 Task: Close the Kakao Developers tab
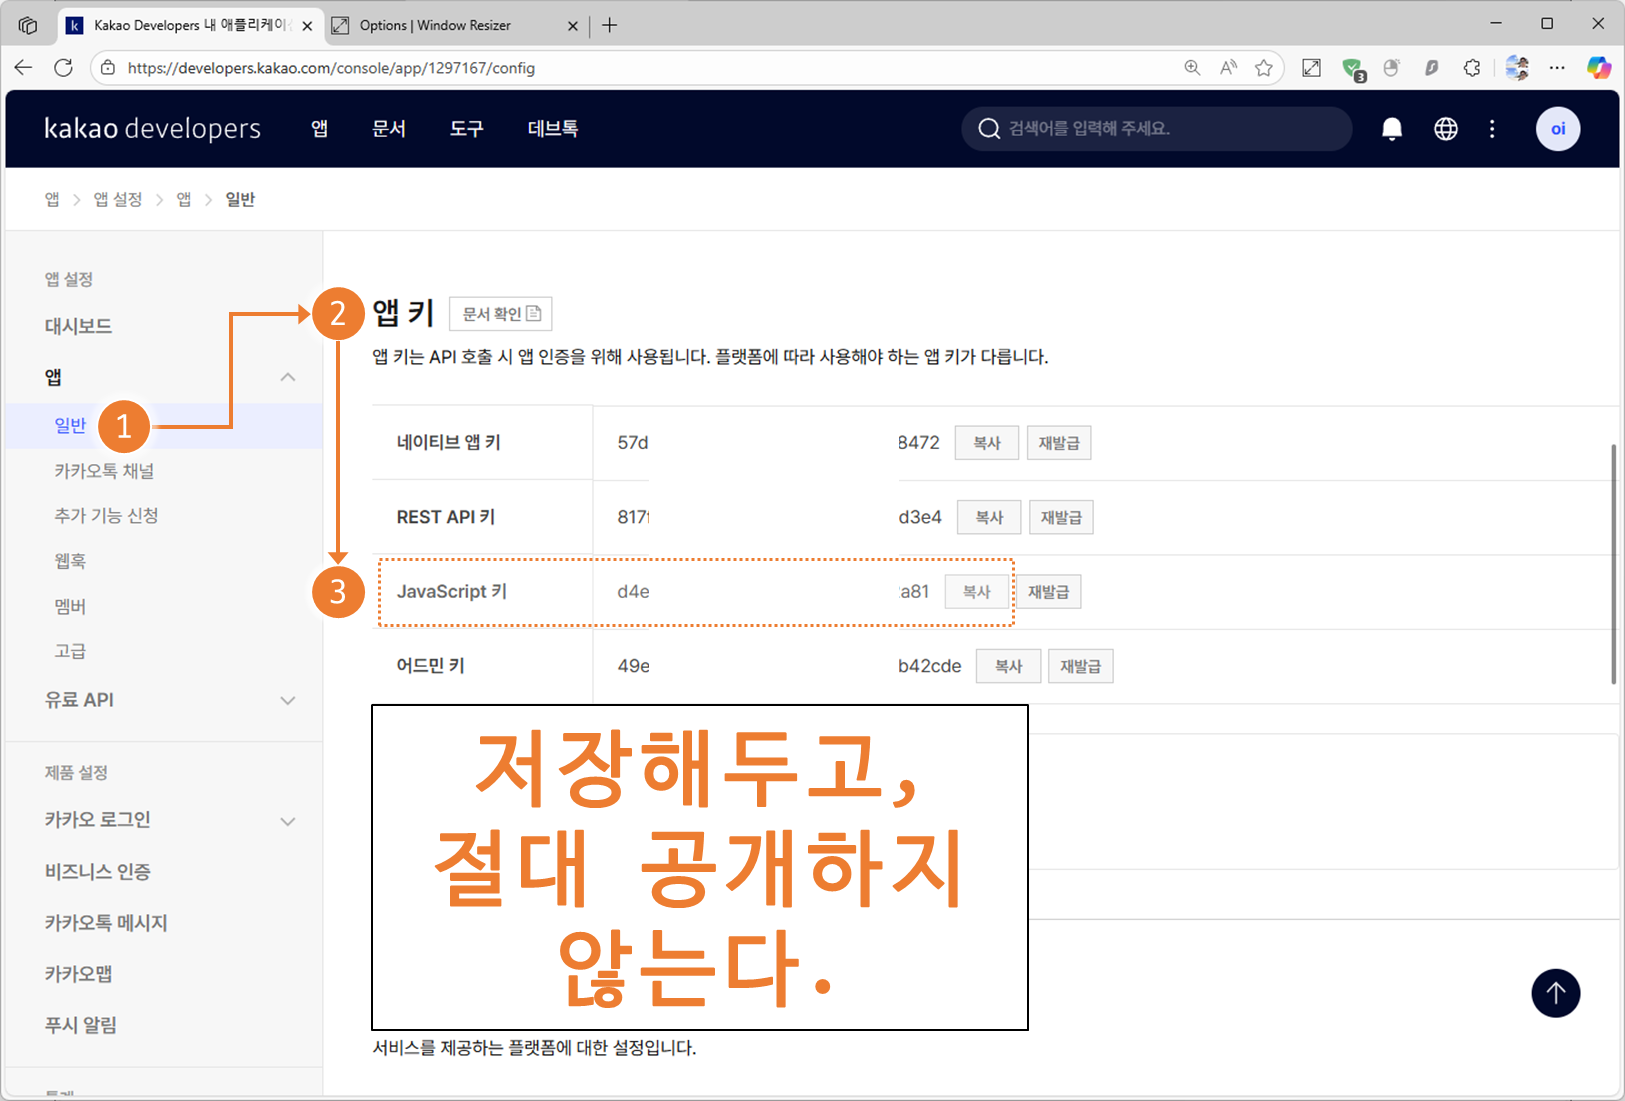(x=307, y=26)
